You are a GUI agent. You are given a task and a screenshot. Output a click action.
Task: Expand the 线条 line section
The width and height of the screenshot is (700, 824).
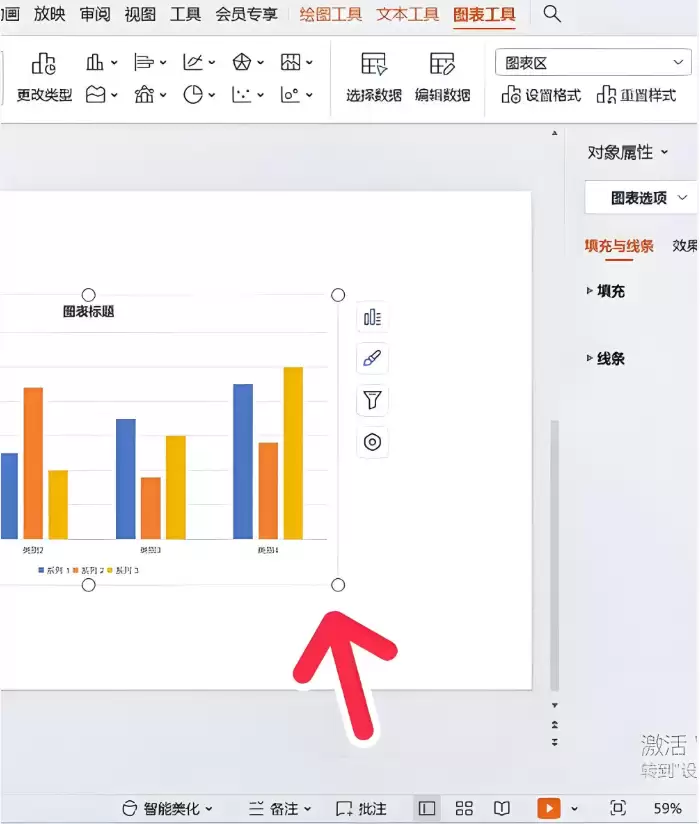tap(605, 358)
